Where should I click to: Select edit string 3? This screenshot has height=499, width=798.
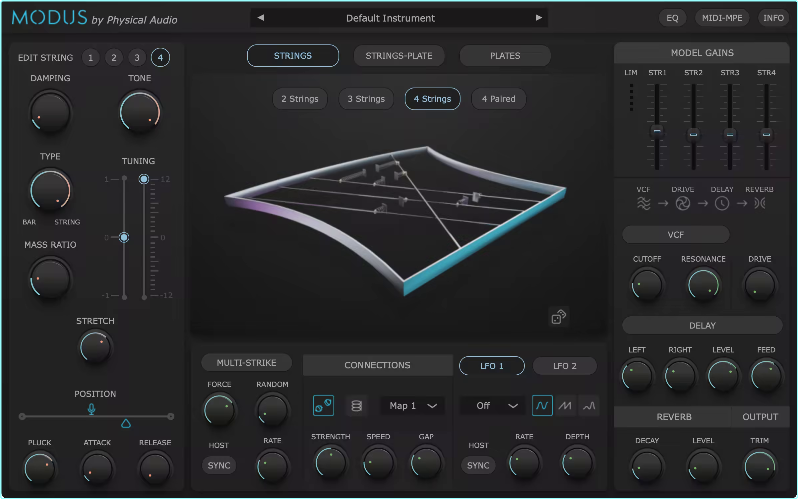point(137,58)
